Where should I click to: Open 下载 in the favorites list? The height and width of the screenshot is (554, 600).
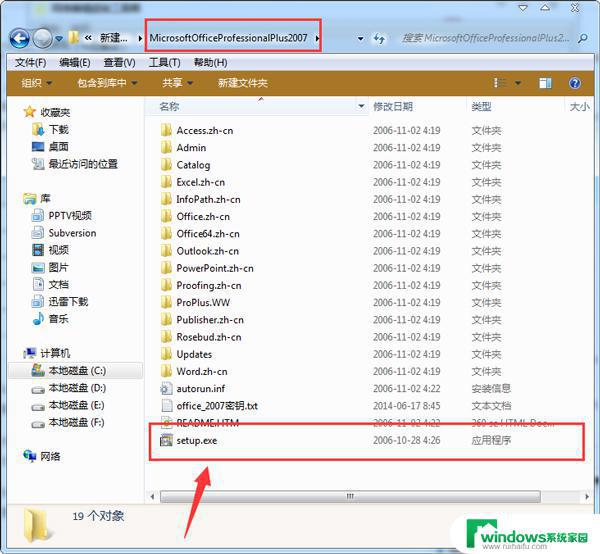59,129
